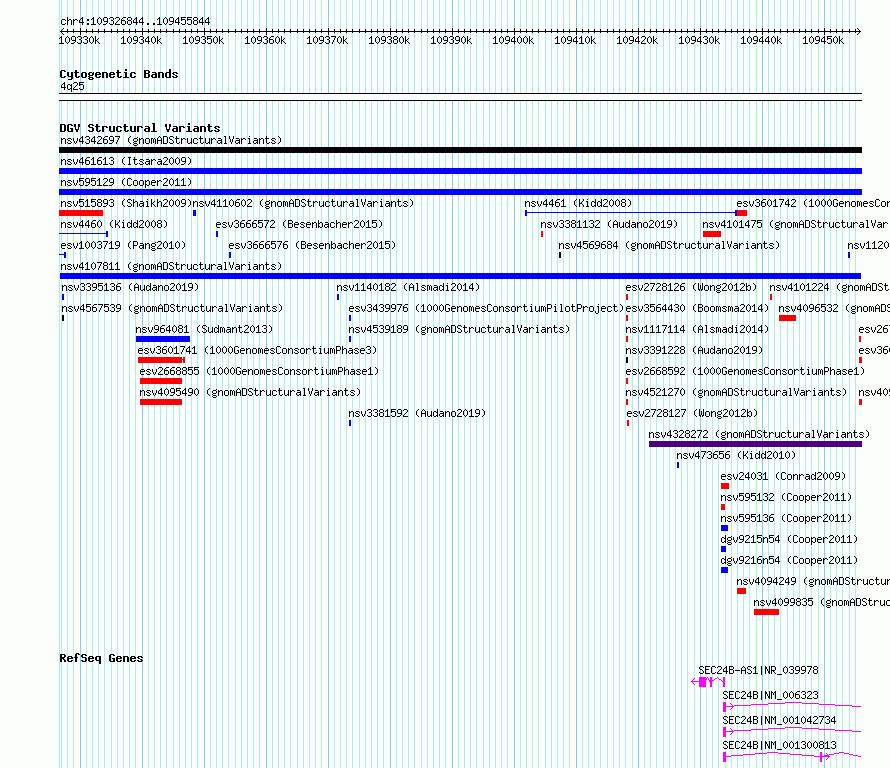Open nsv4460 (Kidd2008) label

point(114,224)
